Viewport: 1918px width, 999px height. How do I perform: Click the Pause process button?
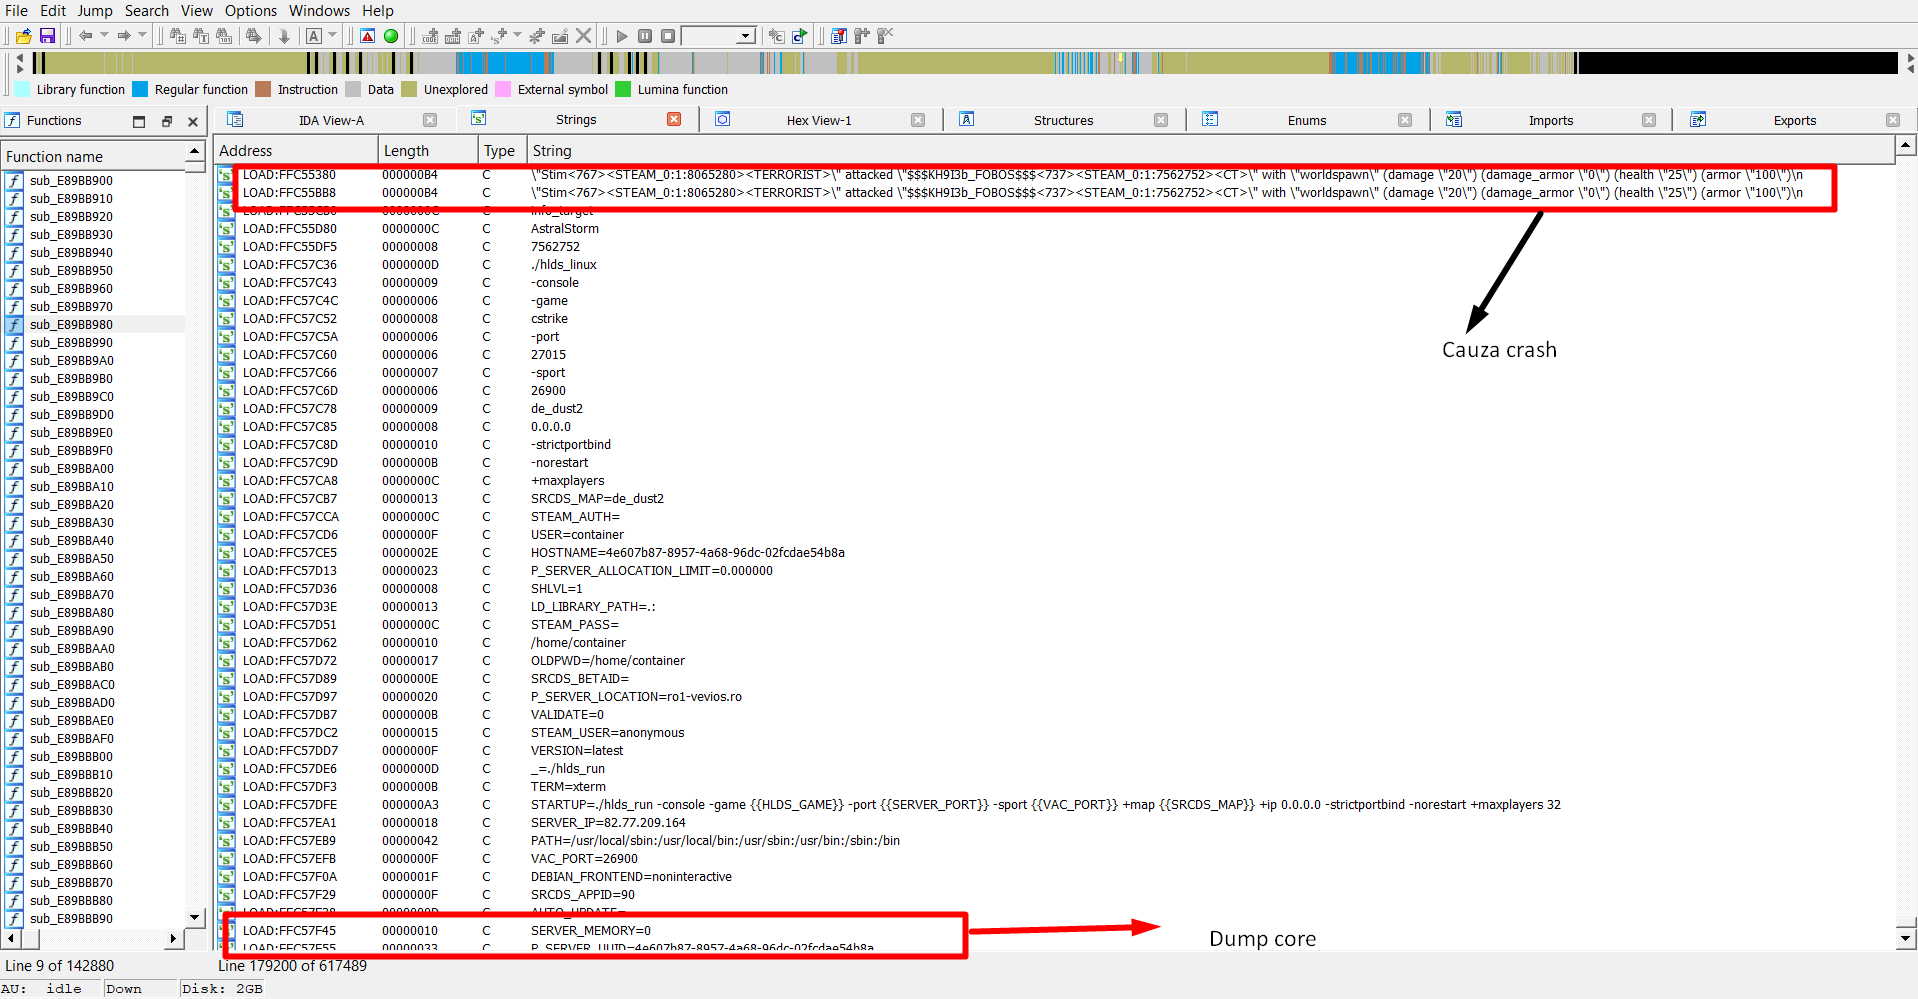[x=645, y=36]
